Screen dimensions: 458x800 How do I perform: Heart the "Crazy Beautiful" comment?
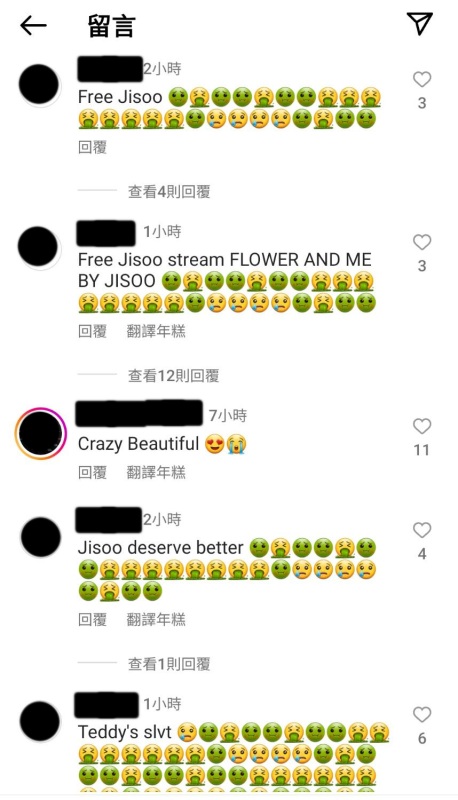click(x=422, y=426)
